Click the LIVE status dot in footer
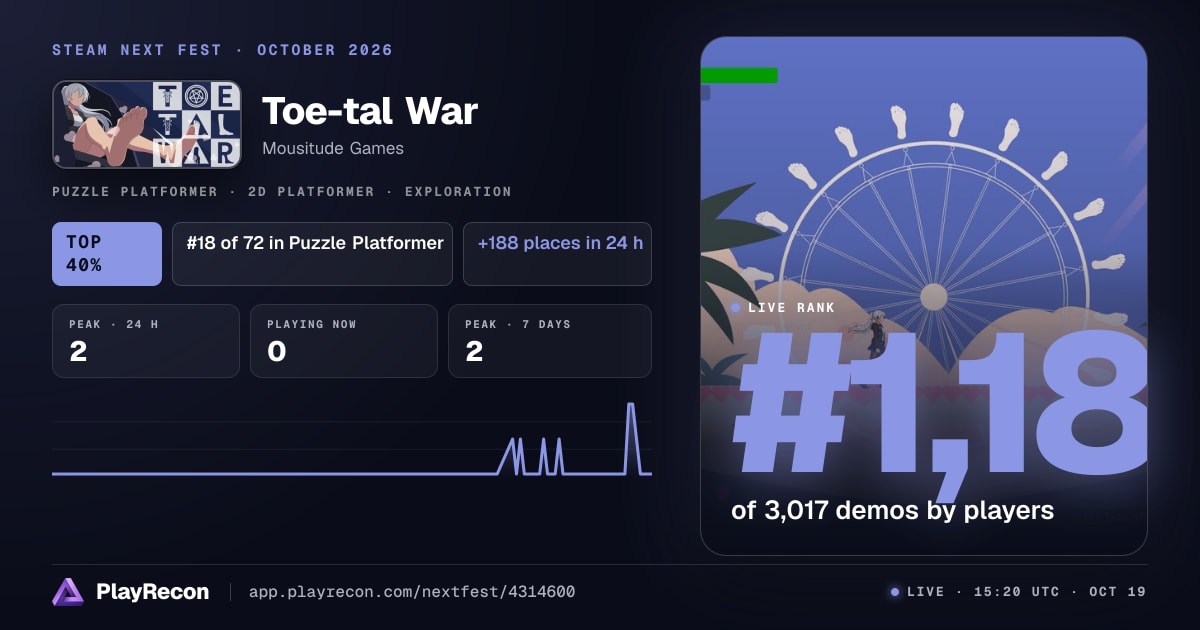Image resolution: width=1200 pixels, height=630 pixels. click(895, 592)
